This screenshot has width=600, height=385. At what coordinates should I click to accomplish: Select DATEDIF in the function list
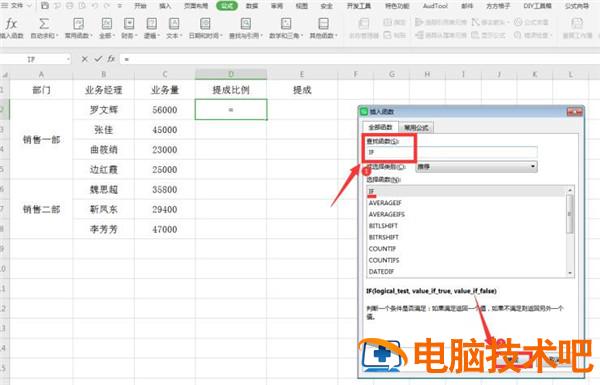[466, 272]
